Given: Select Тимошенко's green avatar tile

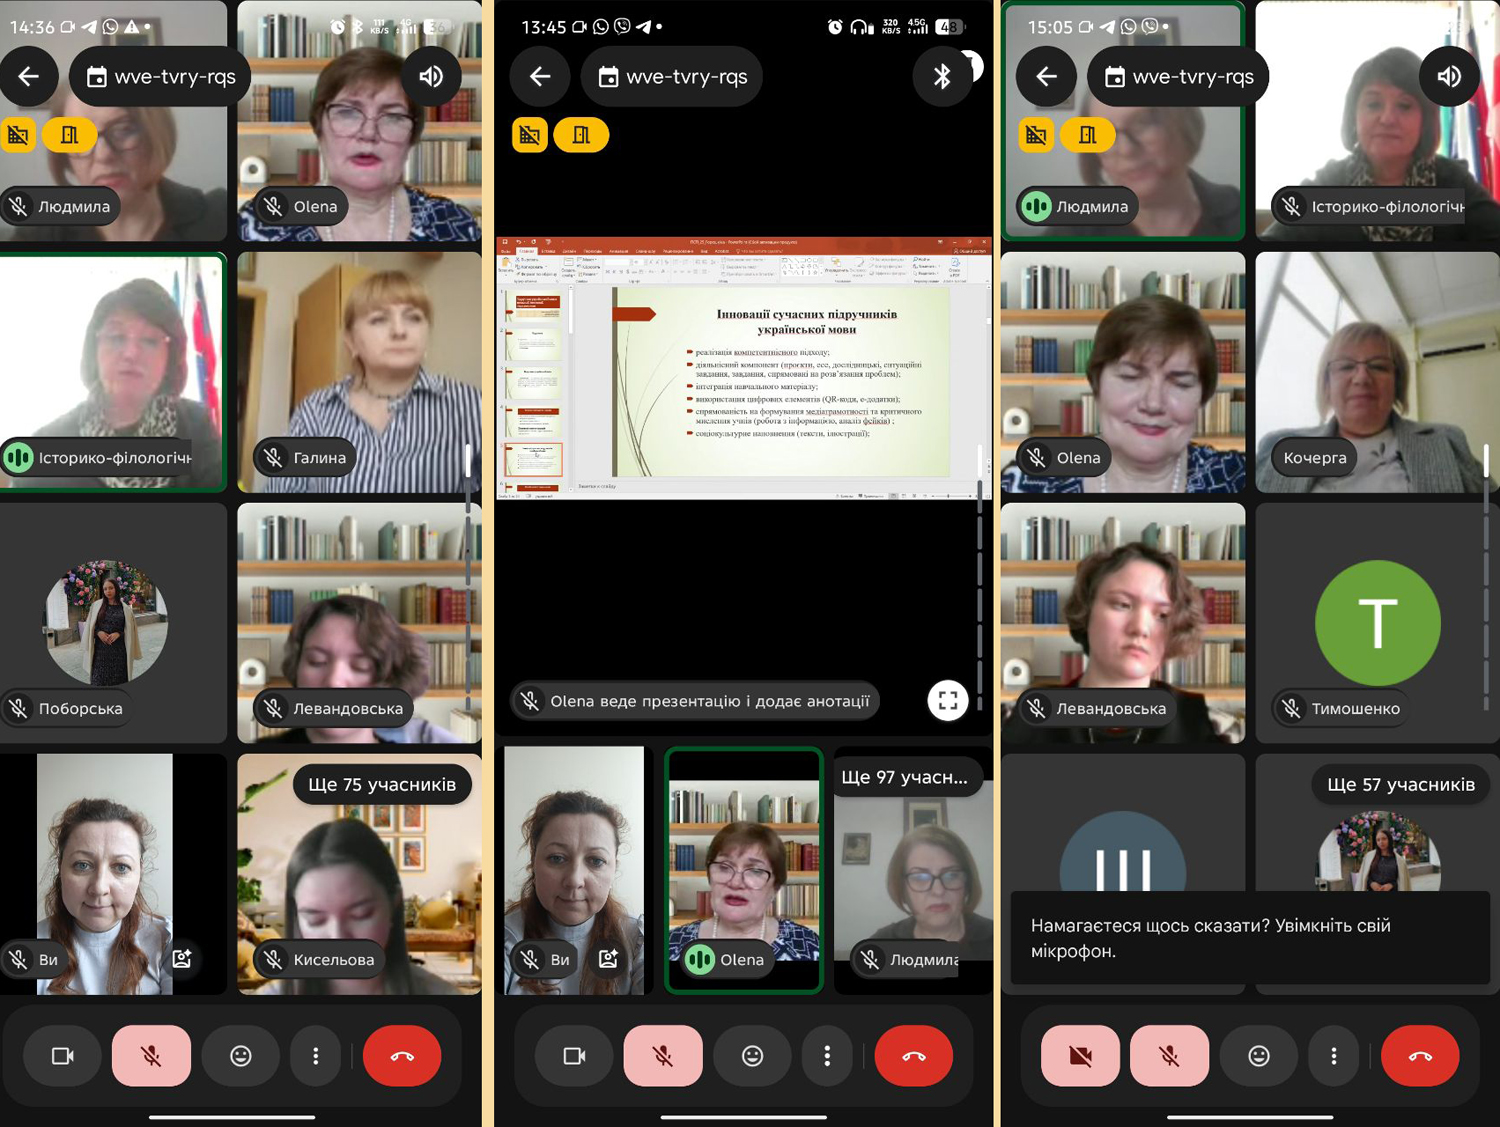Looking at the screenshot, I should tap(1377, 623).
